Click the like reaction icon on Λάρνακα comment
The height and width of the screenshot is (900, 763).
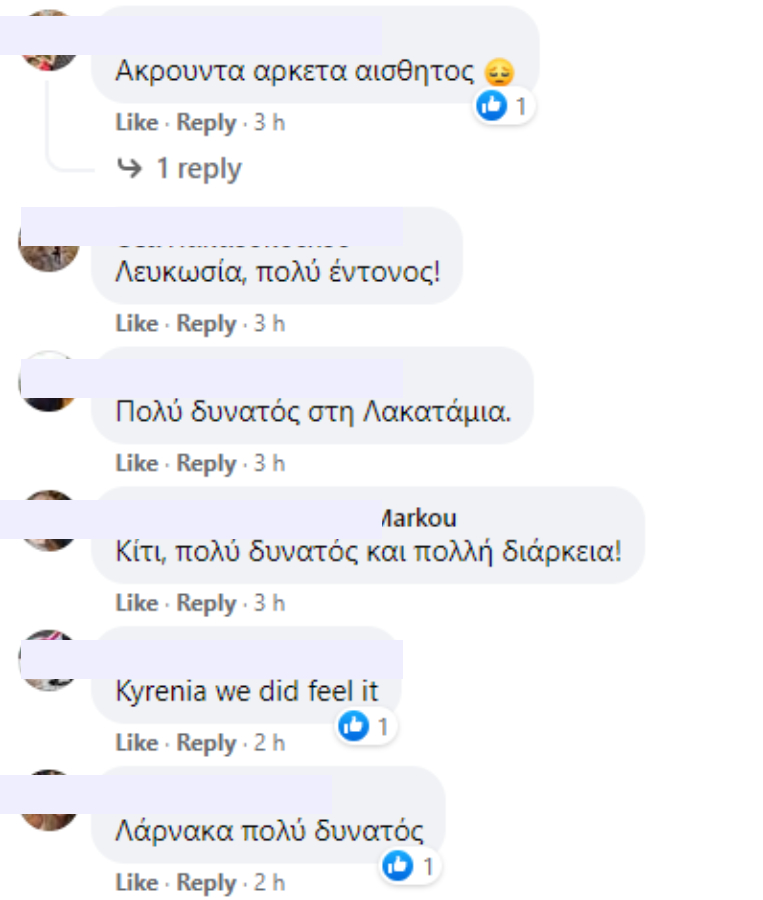pos(398,866)
